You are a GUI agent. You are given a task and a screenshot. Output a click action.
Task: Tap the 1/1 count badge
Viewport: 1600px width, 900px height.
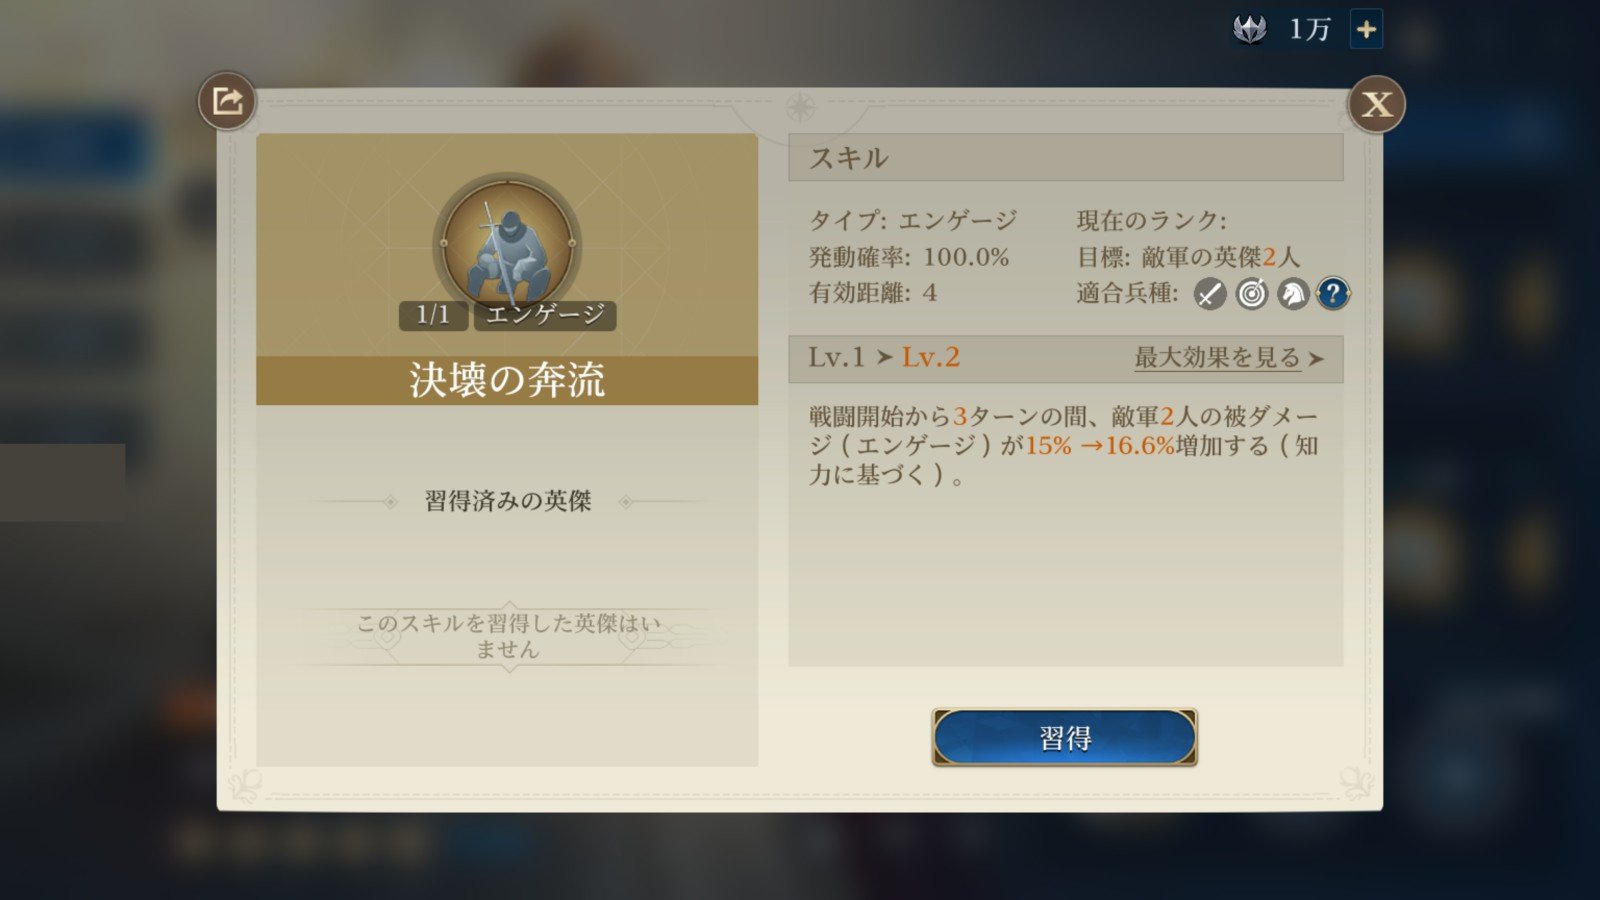click(433, 315)
